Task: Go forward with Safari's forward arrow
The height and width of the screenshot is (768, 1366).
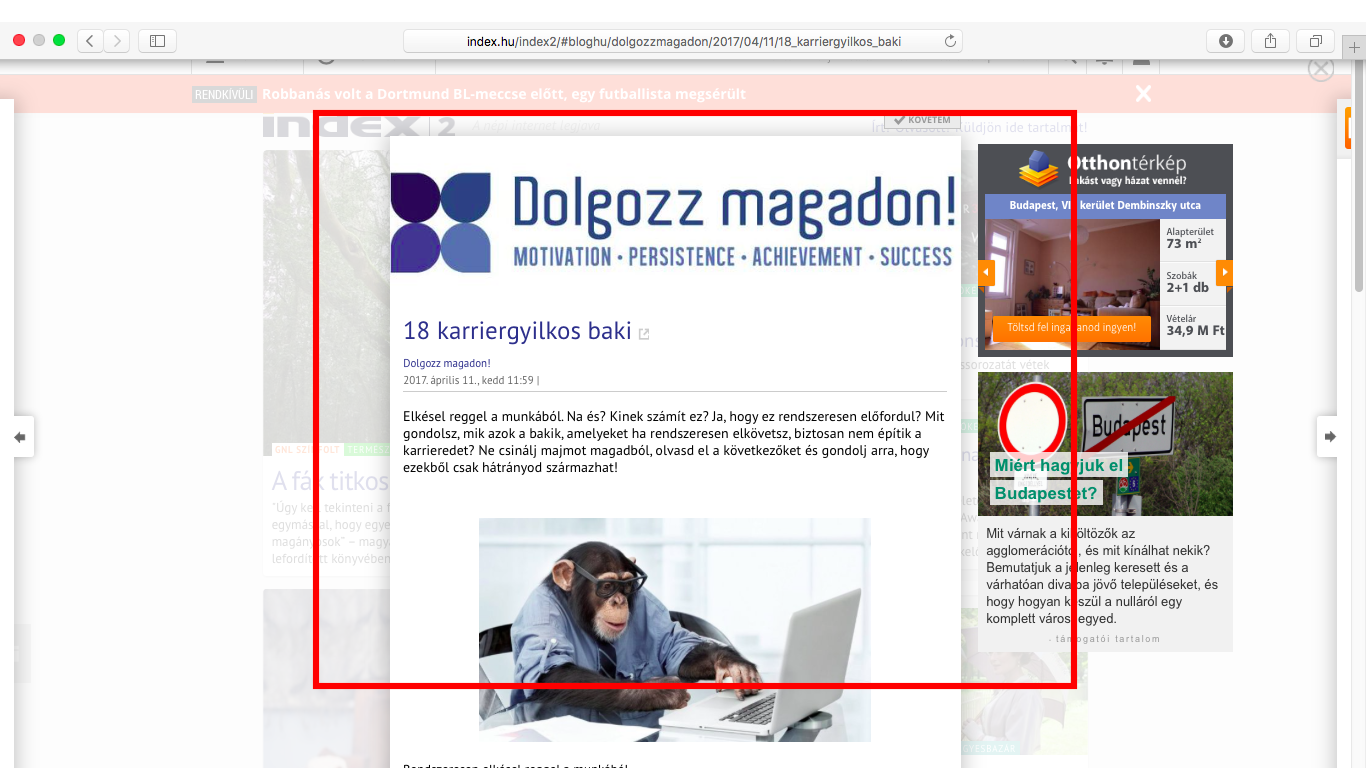Action: (117, 41)
